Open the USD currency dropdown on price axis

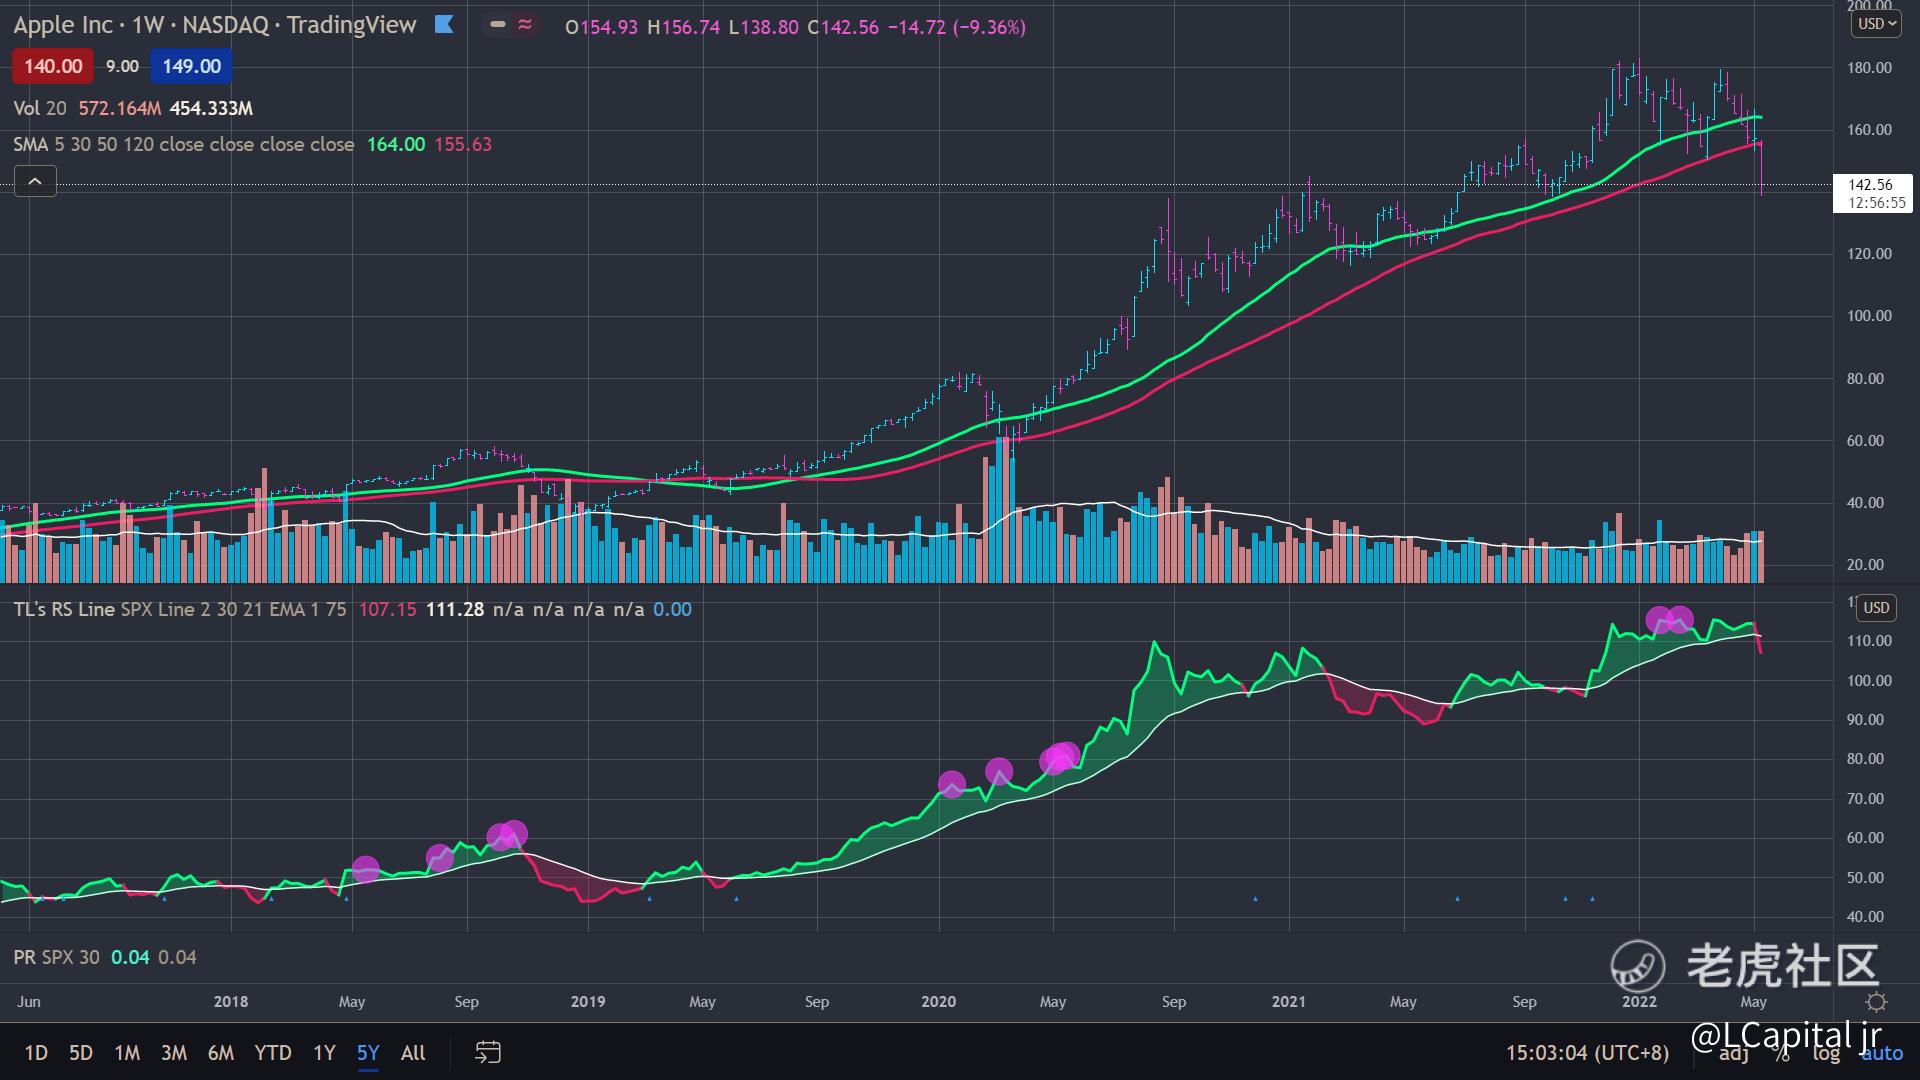point(1877,24)
